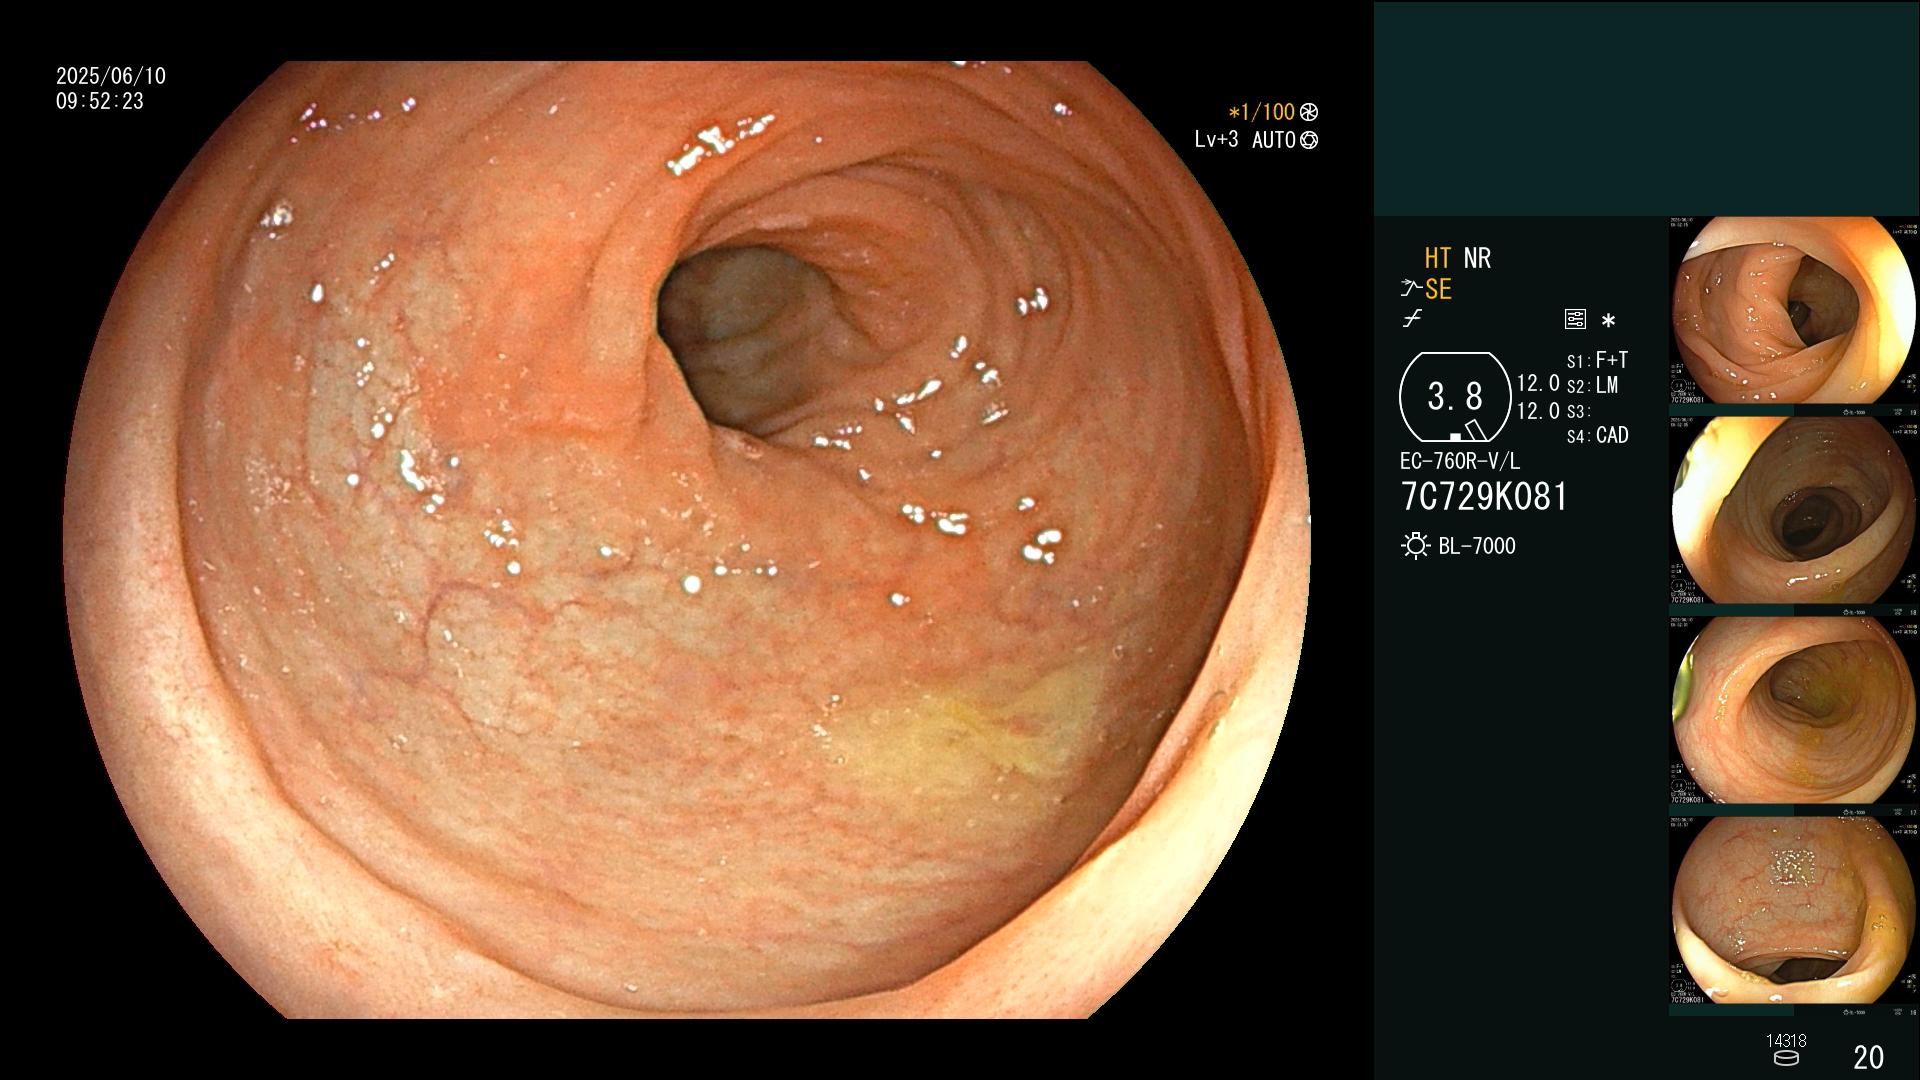Open the sliders settings icon

pyautogui.click(x=1575, y=319)
